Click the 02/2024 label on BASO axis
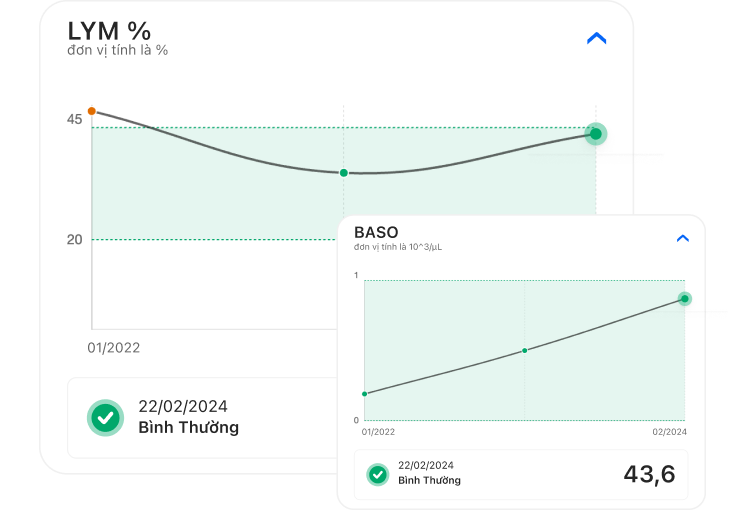 click(668, 432)
